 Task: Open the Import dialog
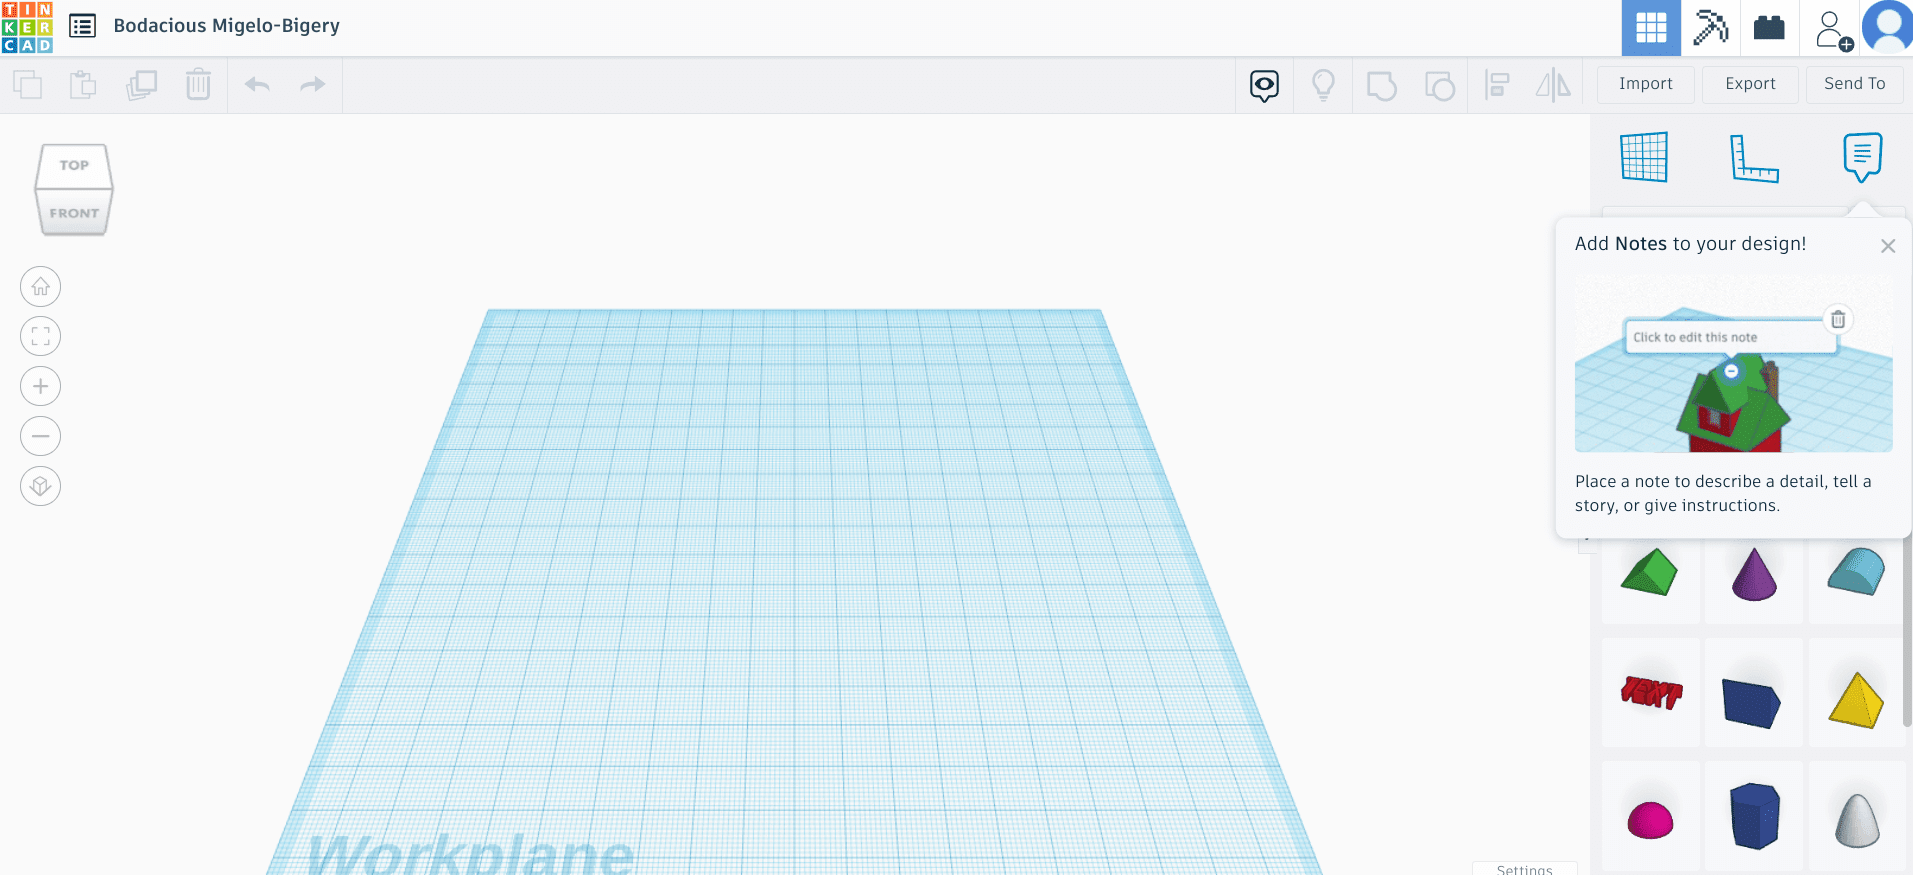(x=1645, y=85)
